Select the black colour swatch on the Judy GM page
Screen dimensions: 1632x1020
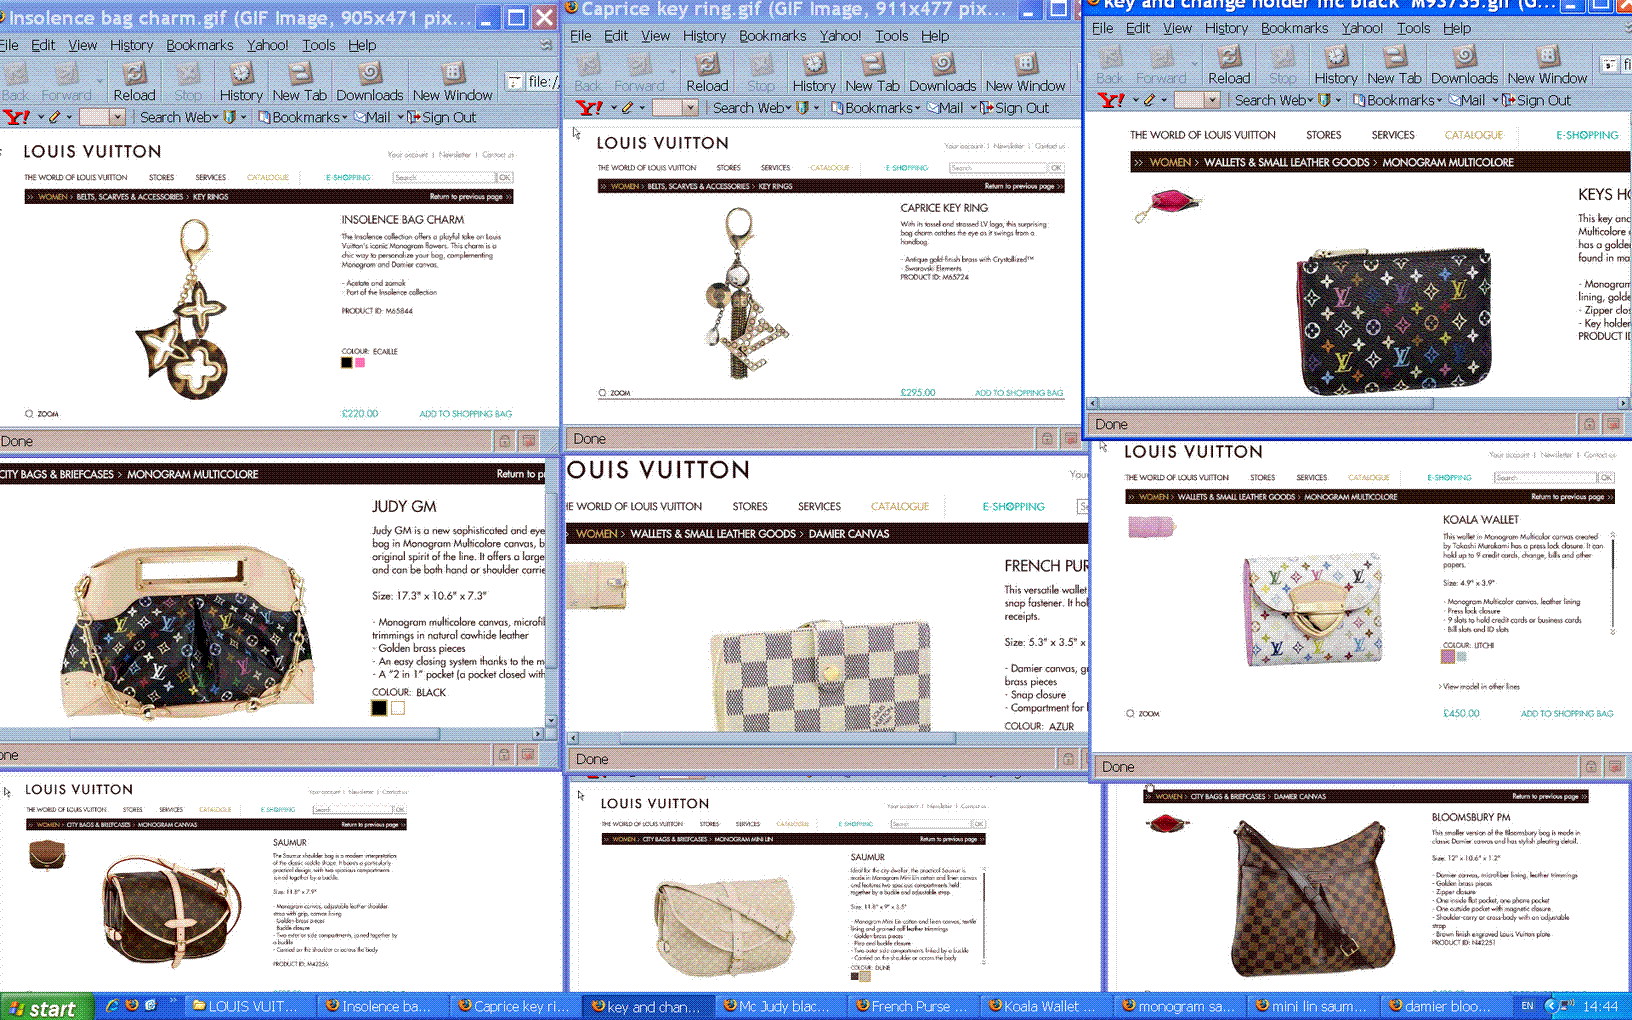379,708
